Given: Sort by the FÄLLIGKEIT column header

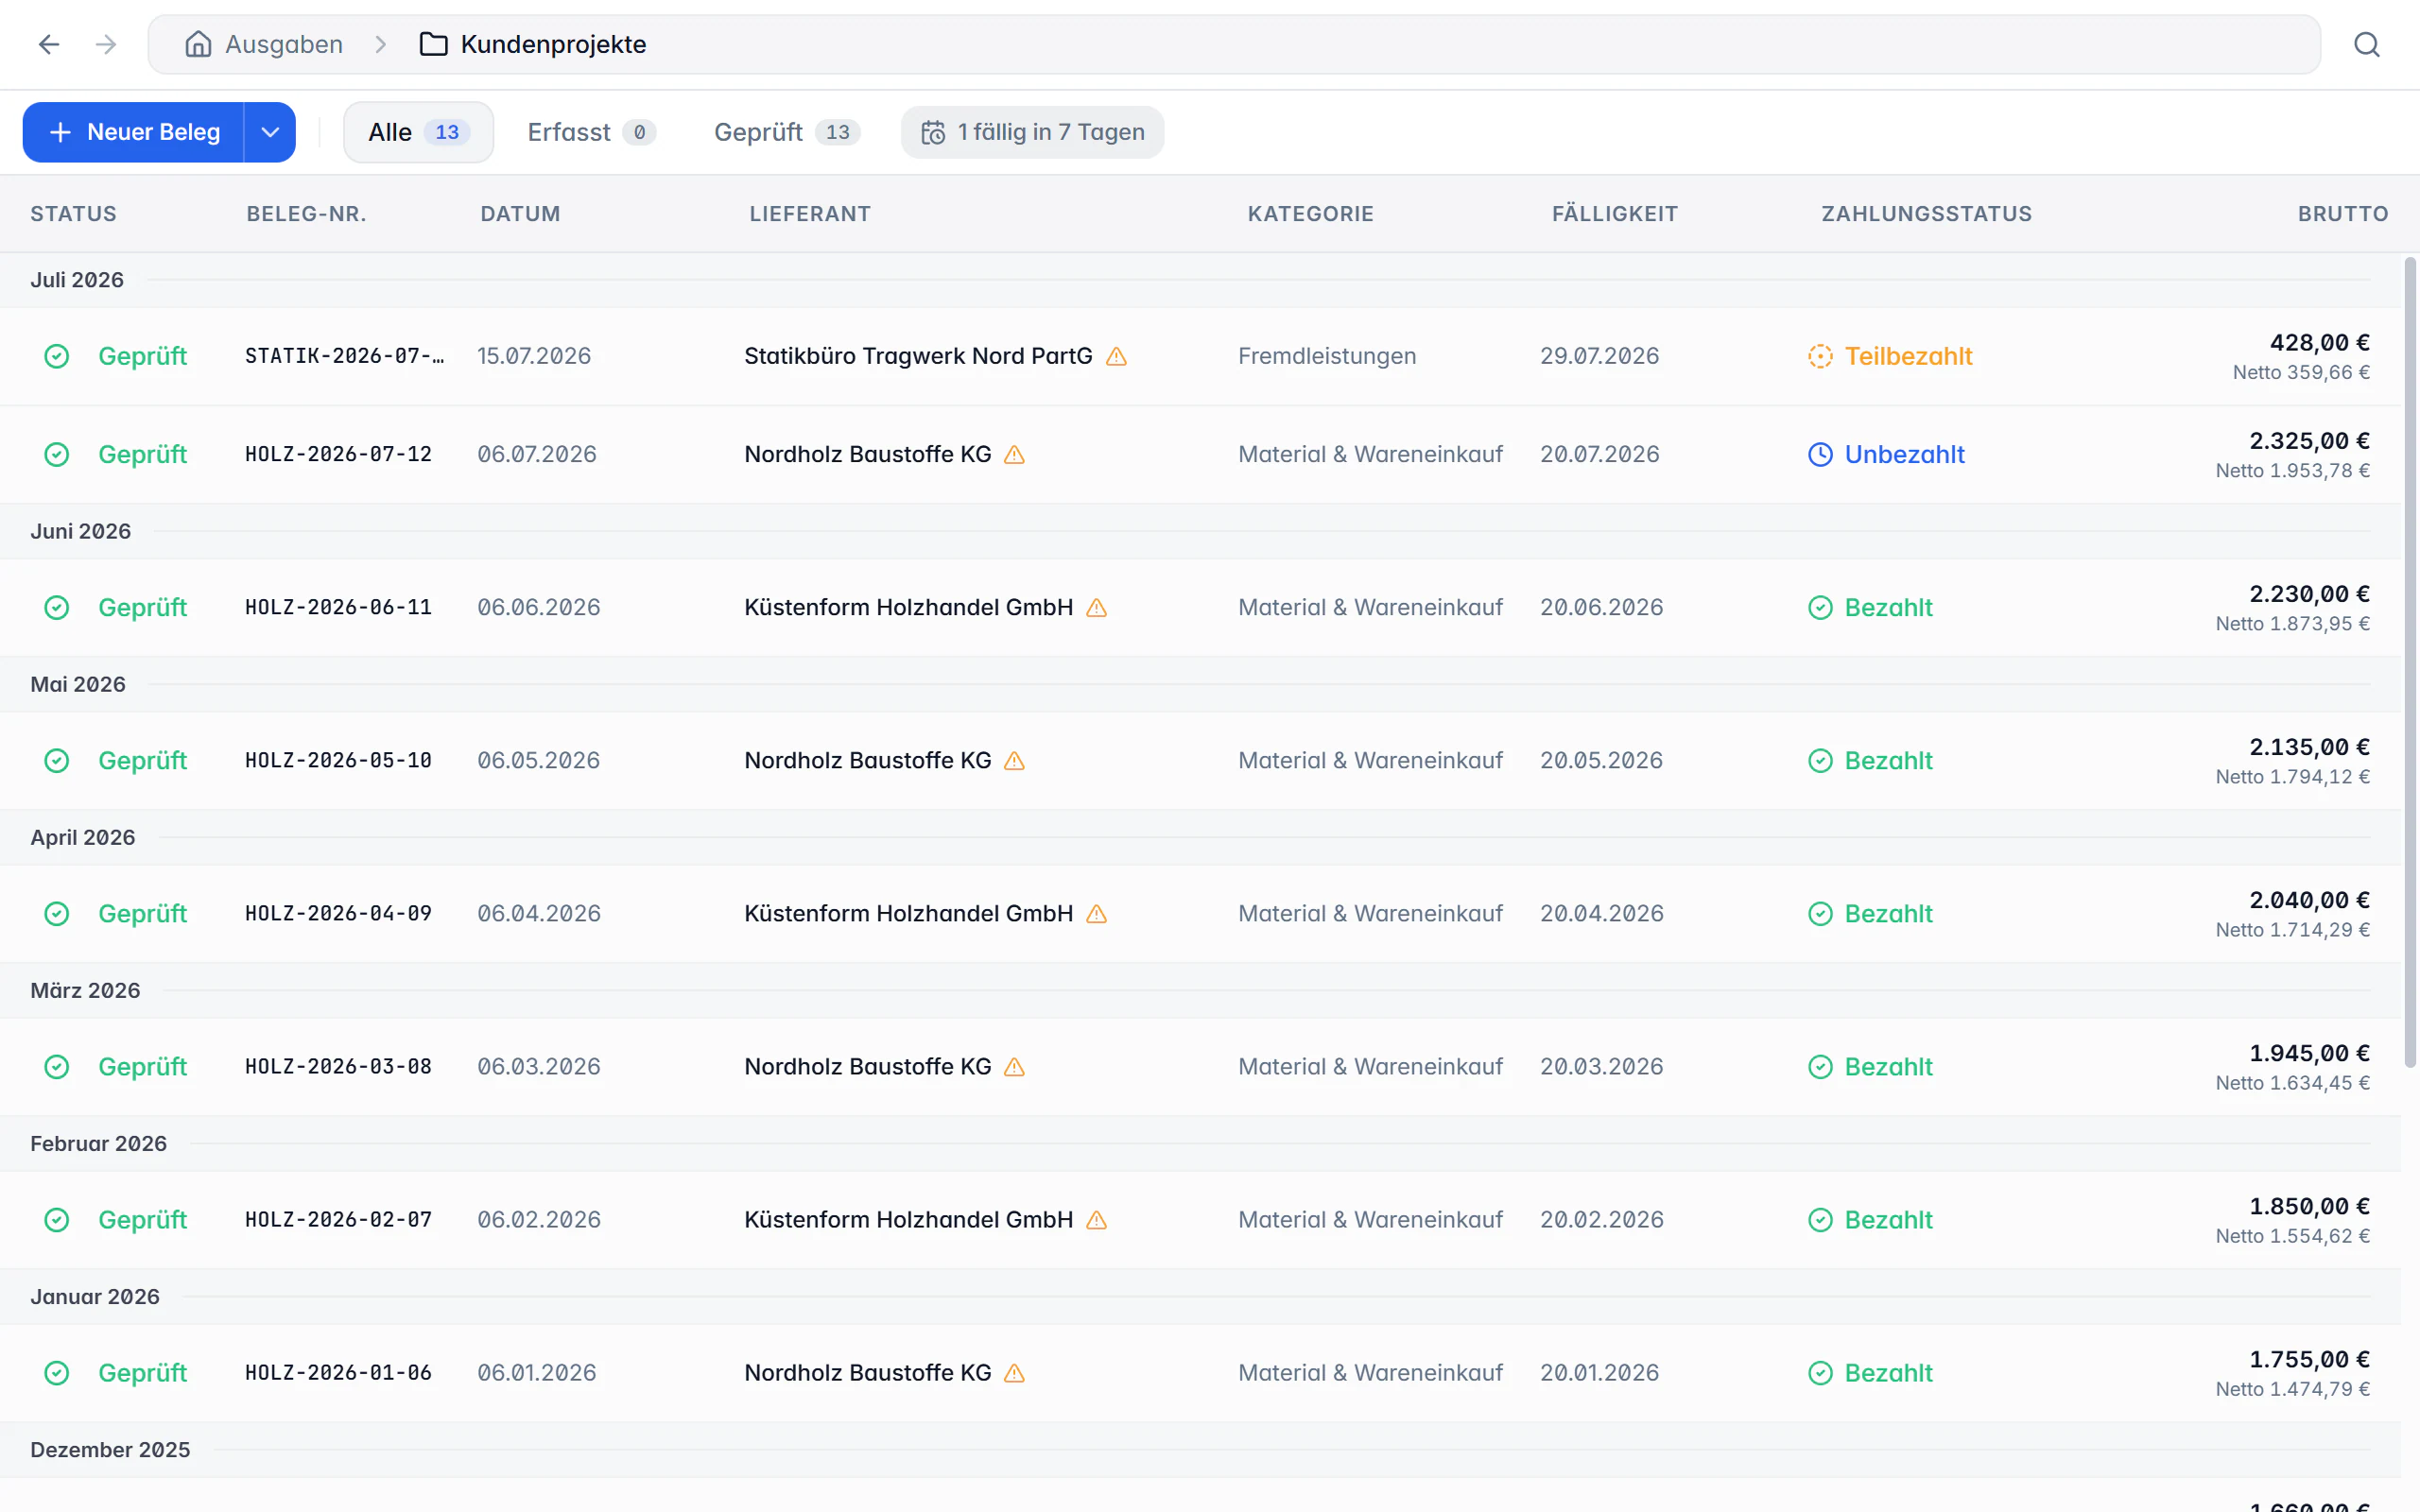Looking at the screenshot, I should pos(1614,214).
